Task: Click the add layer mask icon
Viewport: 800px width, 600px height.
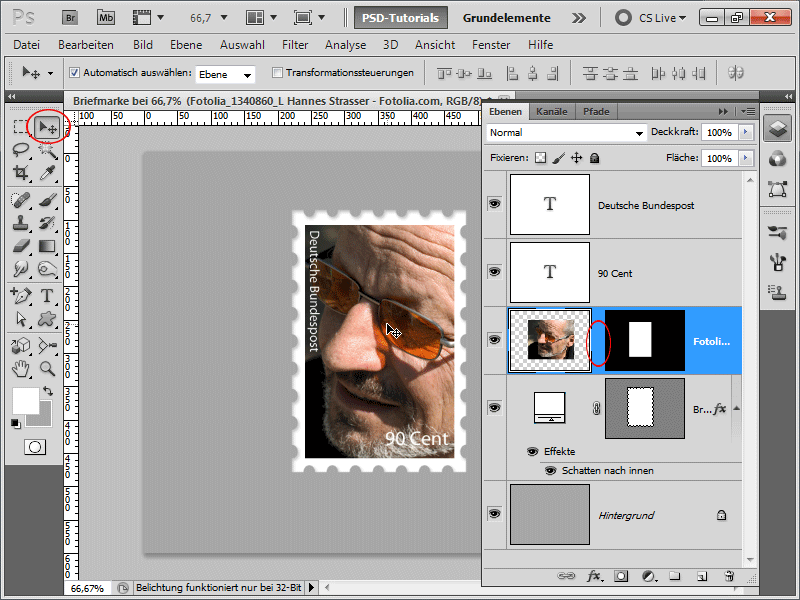Action: coord(621,576)
